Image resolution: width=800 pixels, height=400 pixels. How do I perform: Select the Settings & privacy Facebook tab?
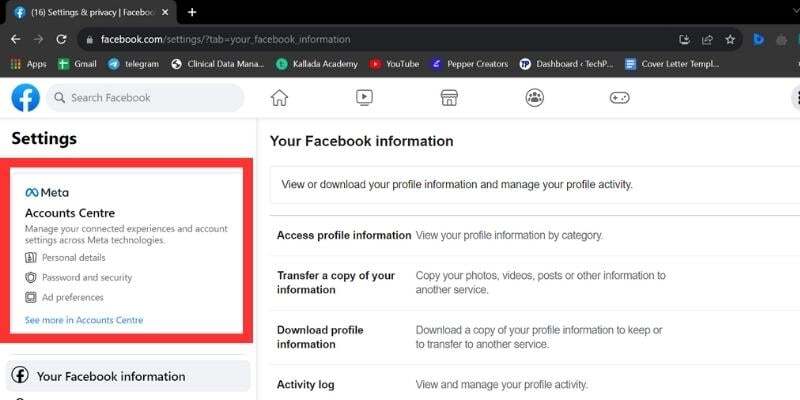tap(92, 13)
